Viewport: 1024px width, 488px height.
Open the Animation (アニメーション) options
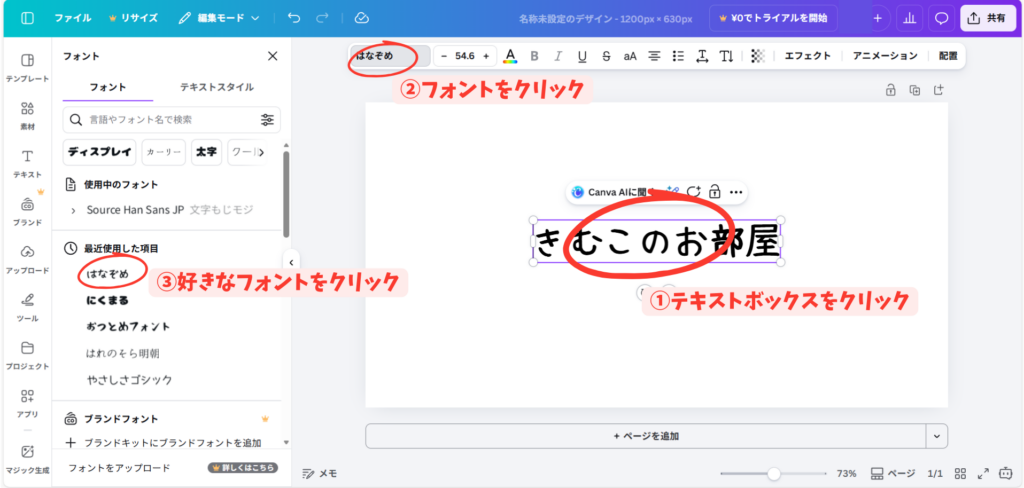tap(885, 56)
